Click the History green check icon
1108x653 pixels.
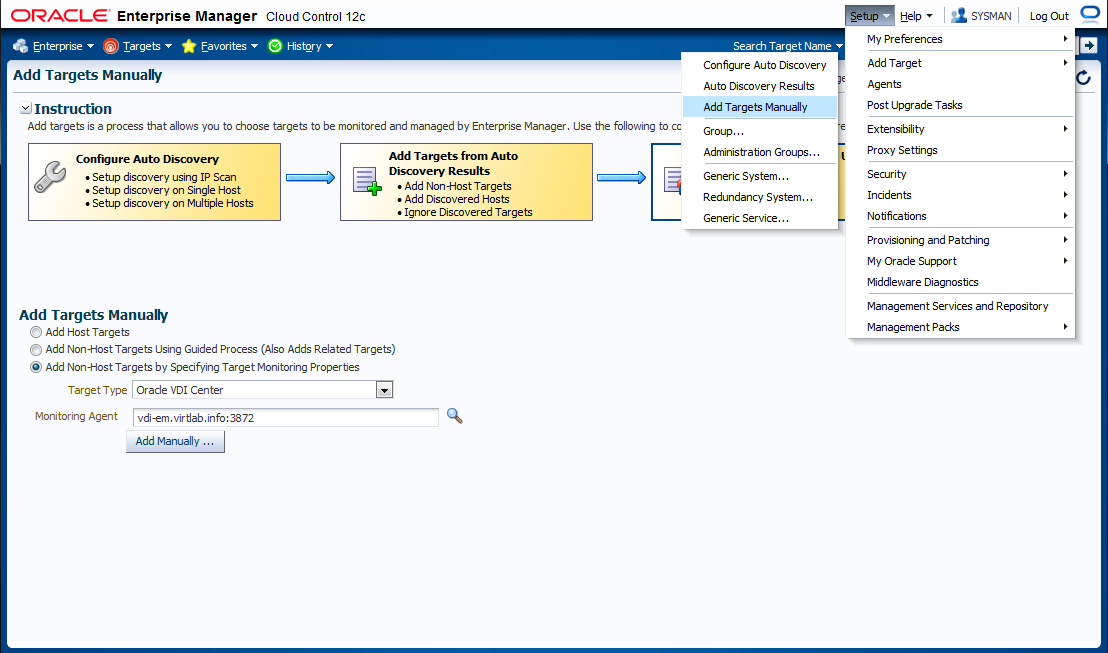[275, 46]
